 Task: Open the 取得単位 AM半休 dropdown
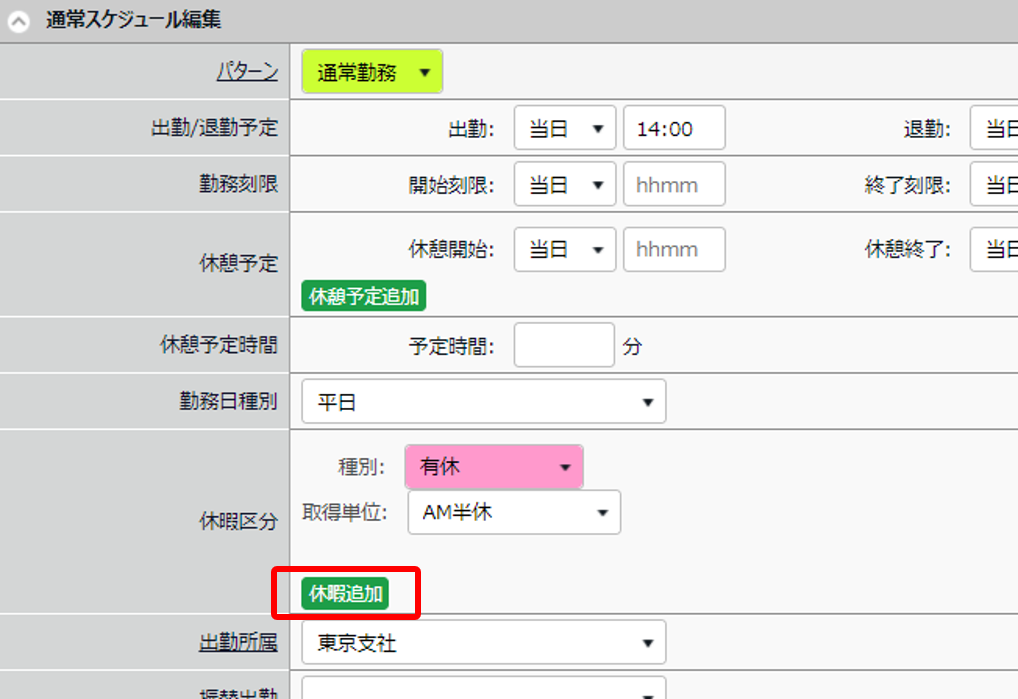(x=514, y=512)
